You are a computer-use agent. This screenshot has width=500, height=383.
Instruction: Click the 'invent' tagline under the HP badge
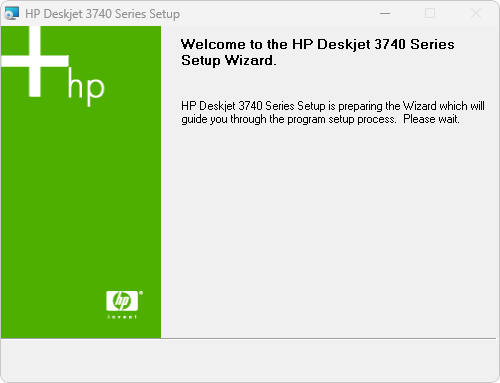[x=122, y=317]
